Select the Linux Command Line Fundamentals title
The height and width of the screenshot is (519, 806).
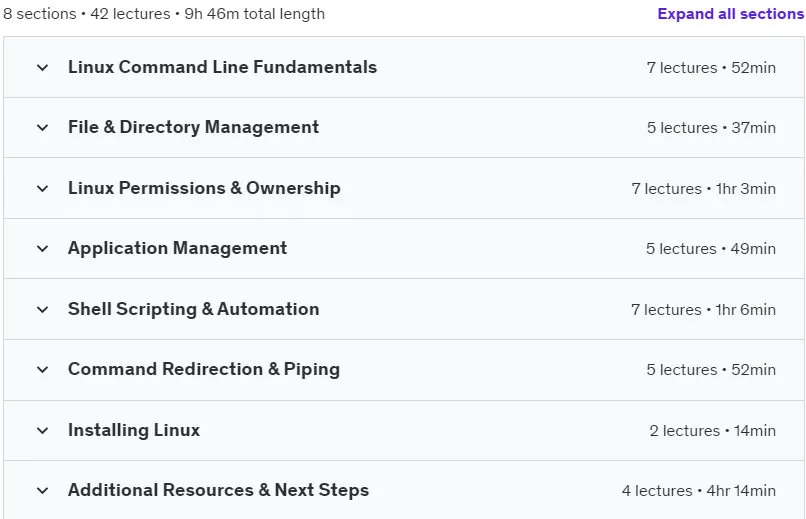point(222,67)
